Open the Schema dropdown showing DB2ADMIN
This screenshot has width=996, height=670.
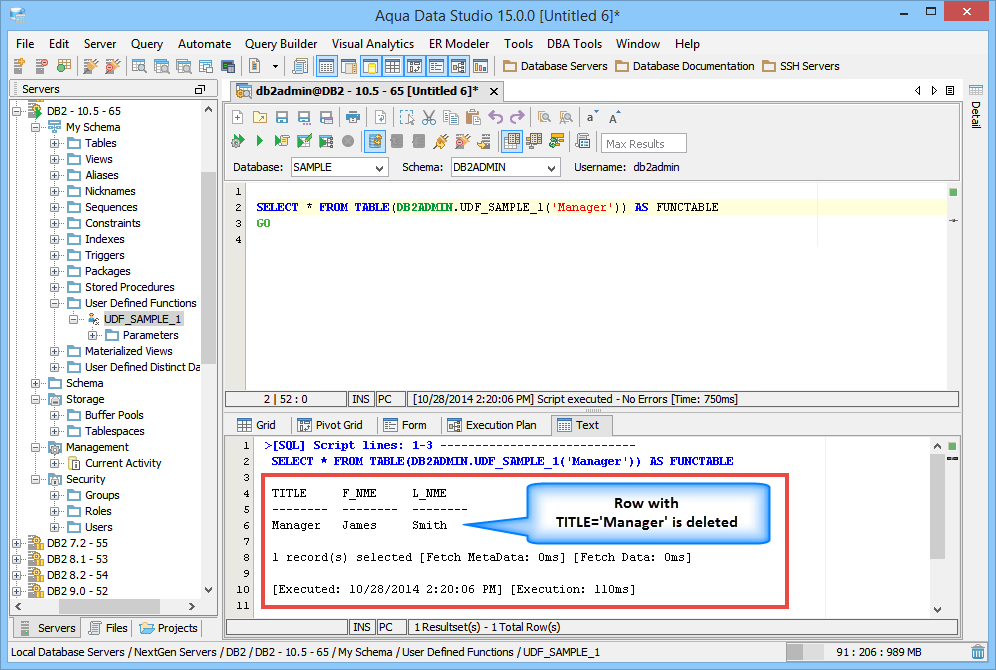click(x=505, y=168)
